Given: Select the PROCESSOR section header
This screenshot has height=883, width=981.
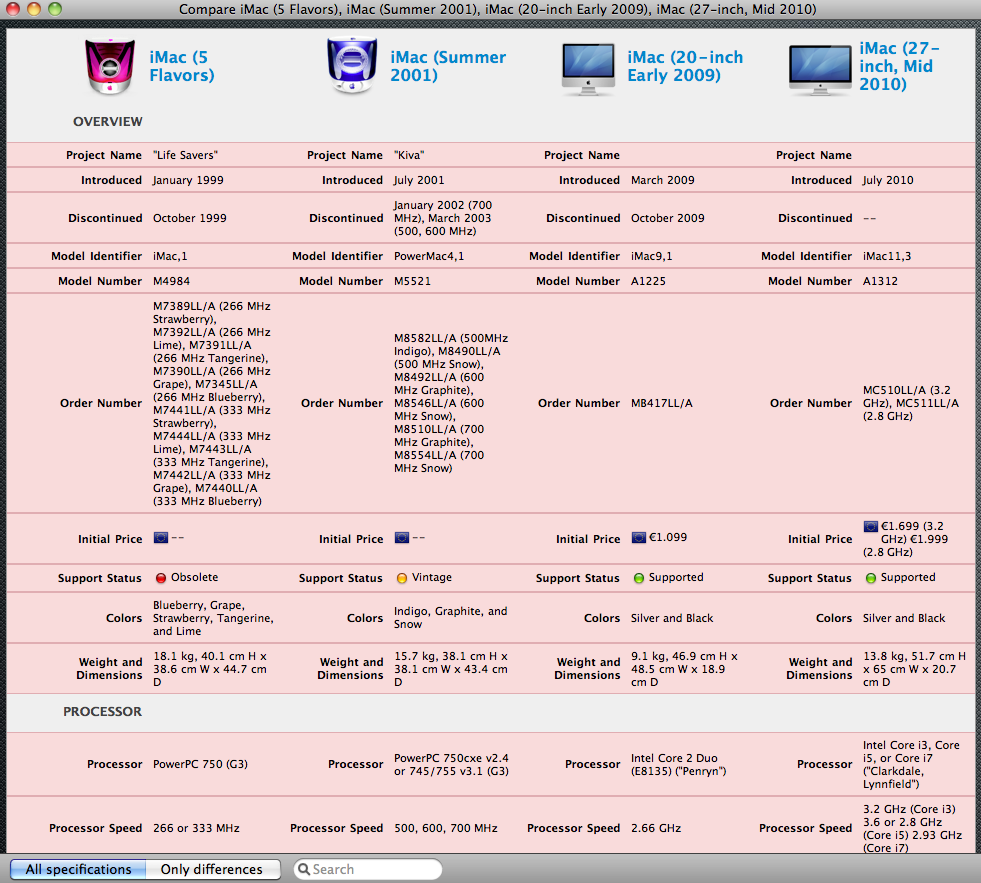Looking at the screenshot, I should [103, 712].
